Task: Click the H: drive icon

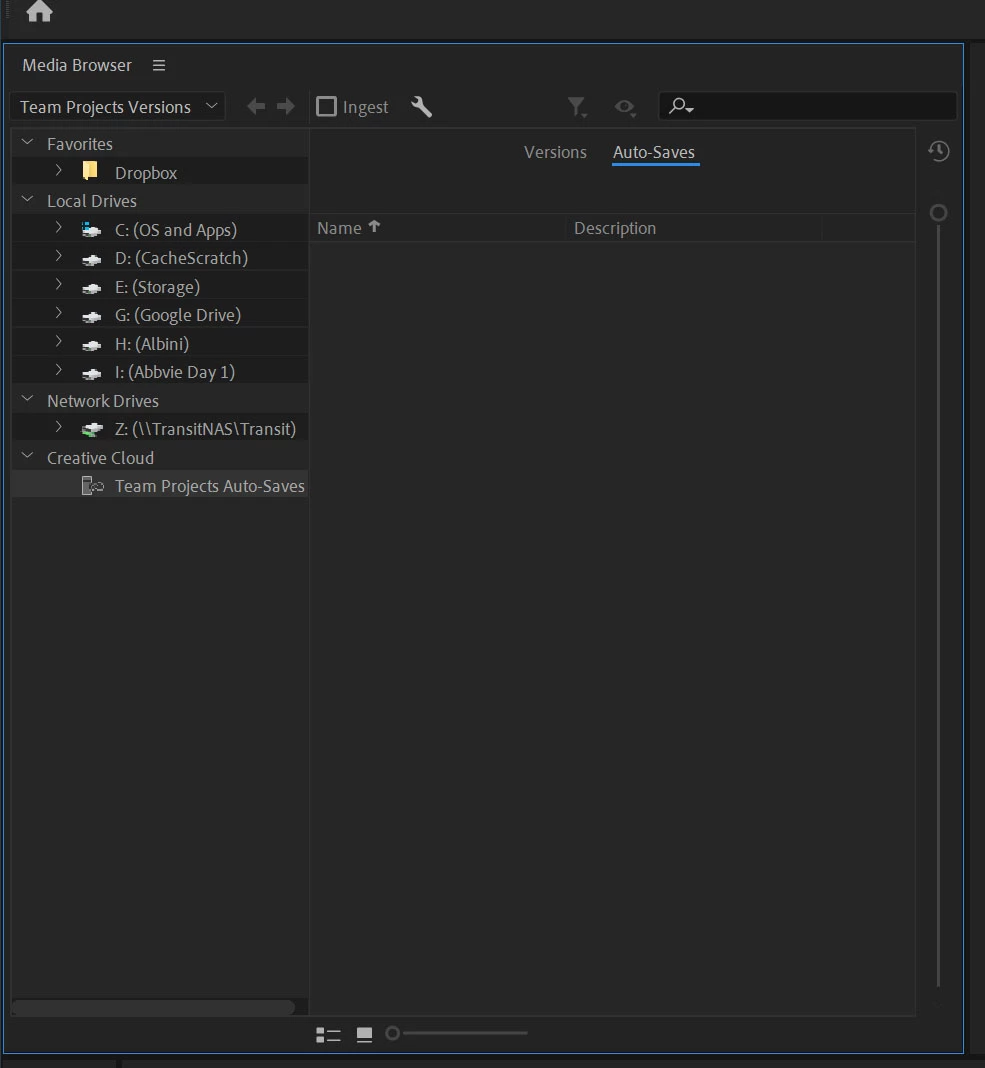Action: pyautogui.click(x=91, y=345)
